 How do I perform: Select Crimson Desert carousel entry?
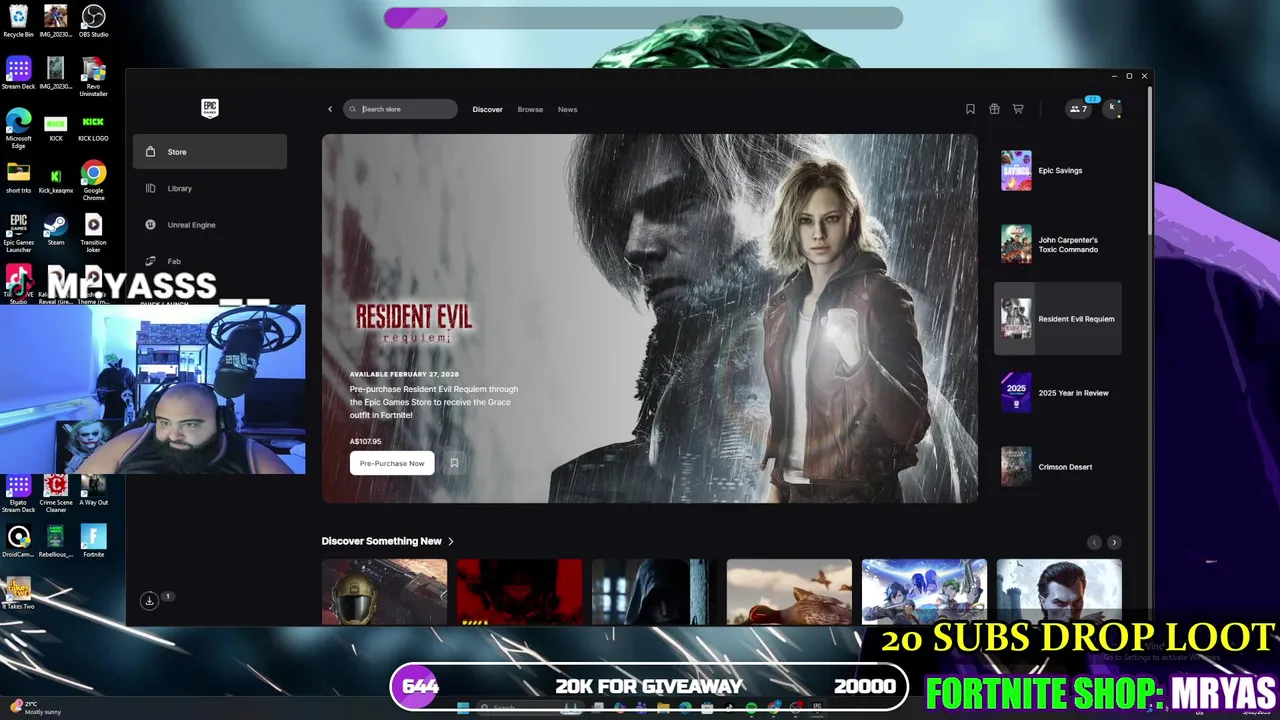[x=1058, y=467]
